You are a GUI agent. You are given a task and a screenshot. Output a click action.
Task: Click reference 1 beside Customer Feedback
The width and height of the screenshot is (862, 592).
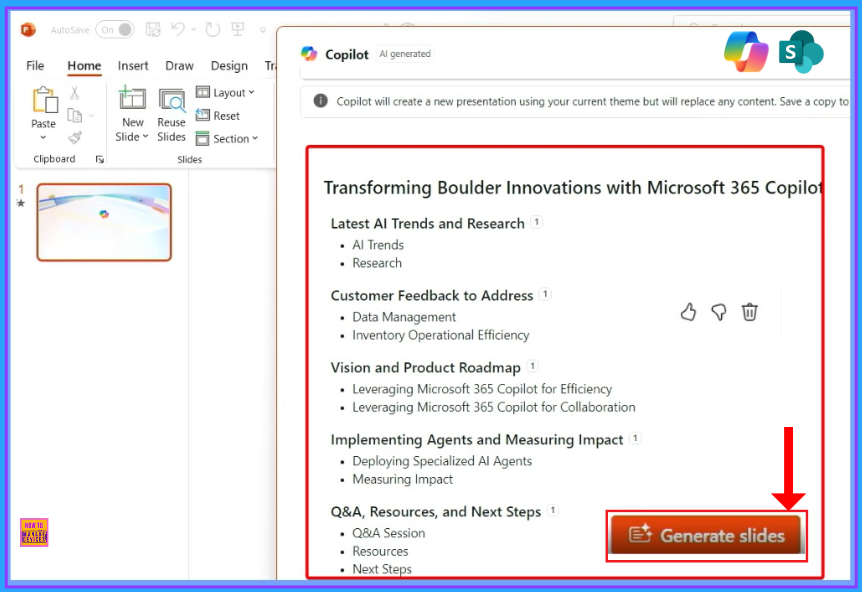(545, 294)
